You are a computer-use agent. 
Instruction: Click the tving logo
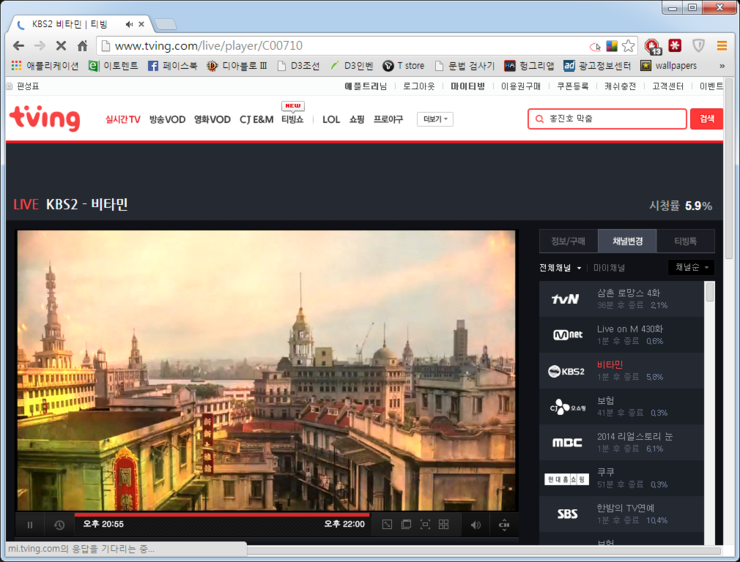coord(45,119)
